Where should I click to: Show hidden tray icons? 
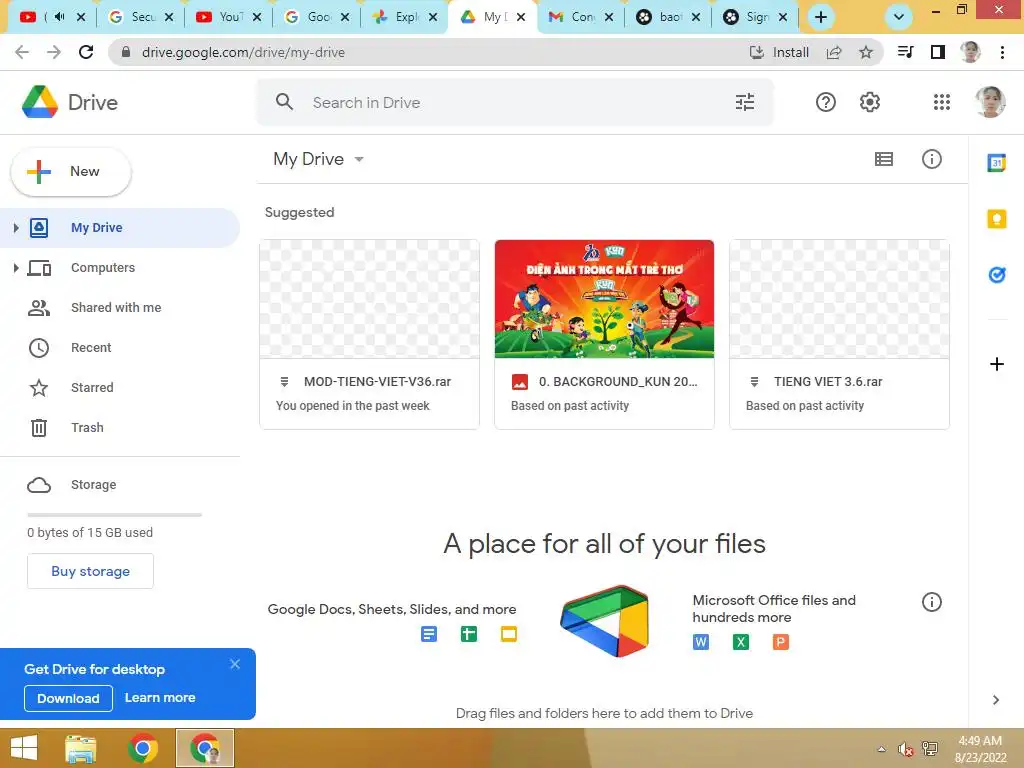[882, 749]
